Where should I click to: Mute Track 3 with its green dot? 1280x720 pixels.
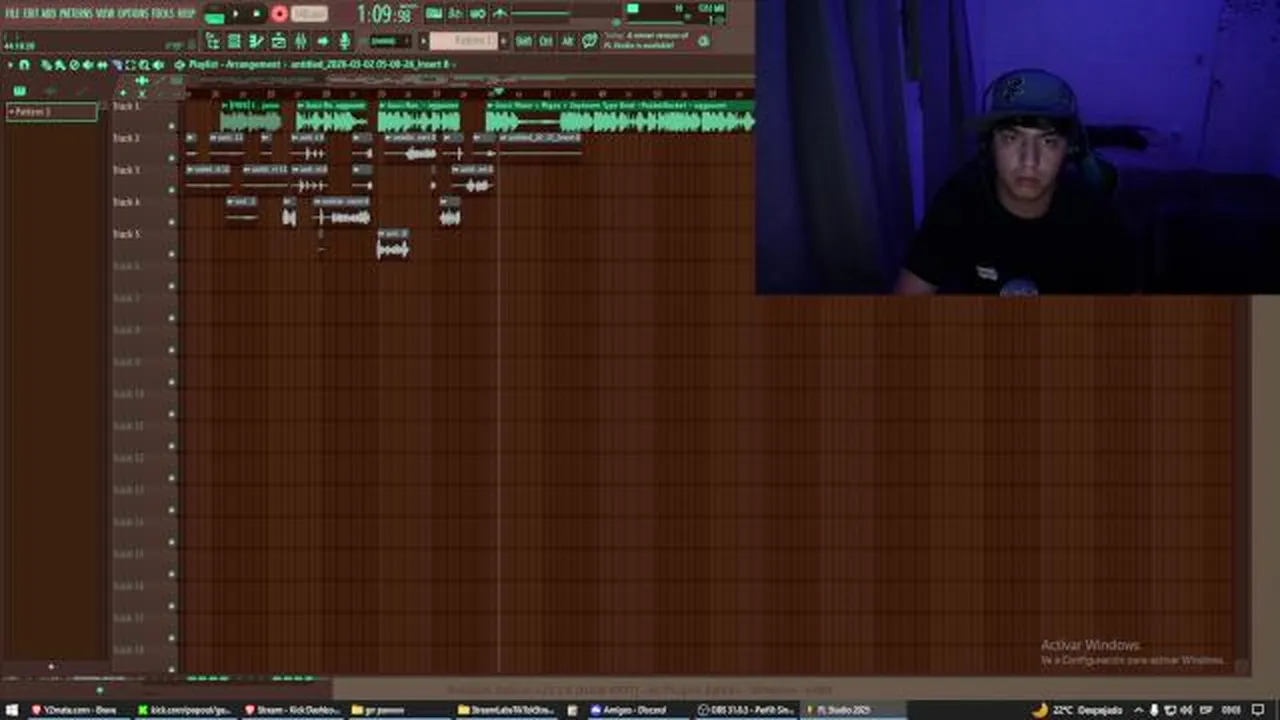171,190
